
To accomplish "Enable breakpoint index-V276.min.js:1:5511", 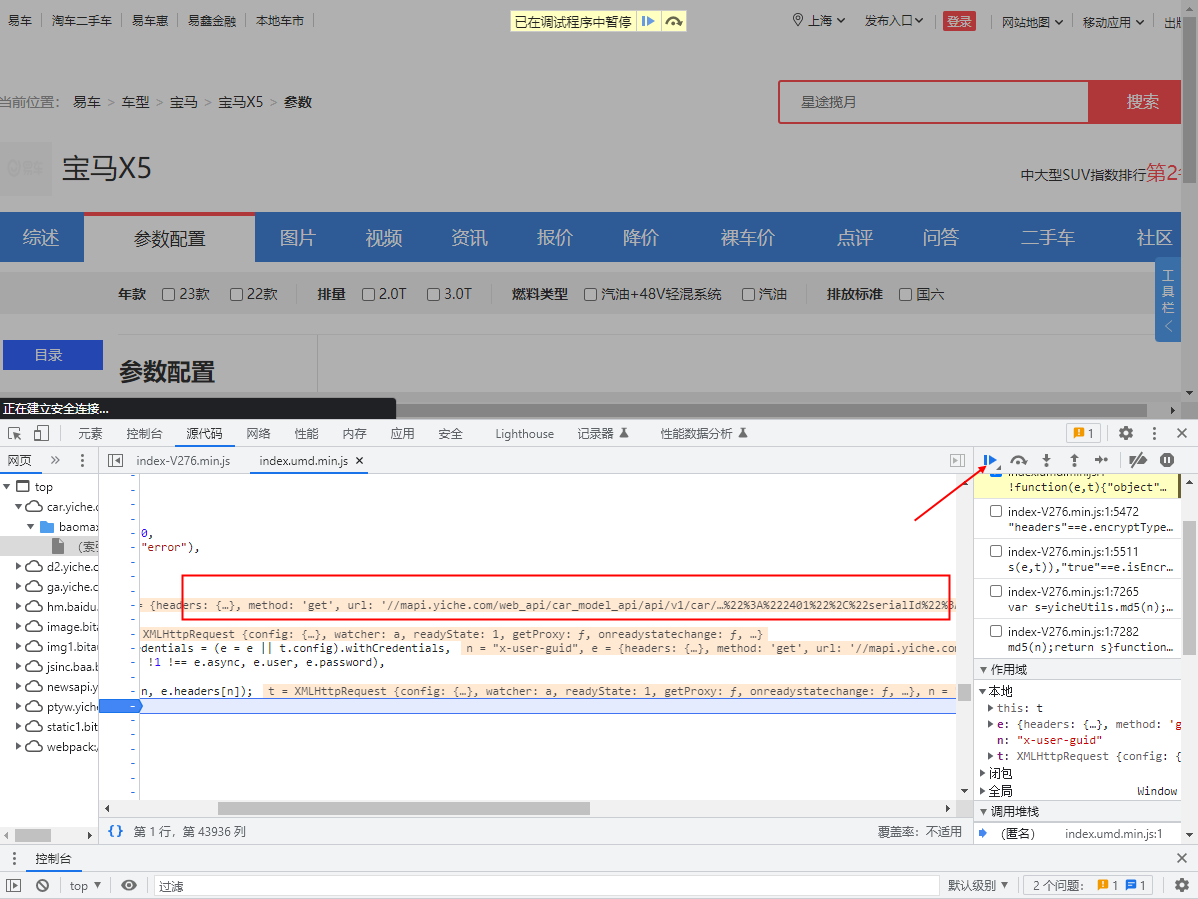I will (996, 551).
